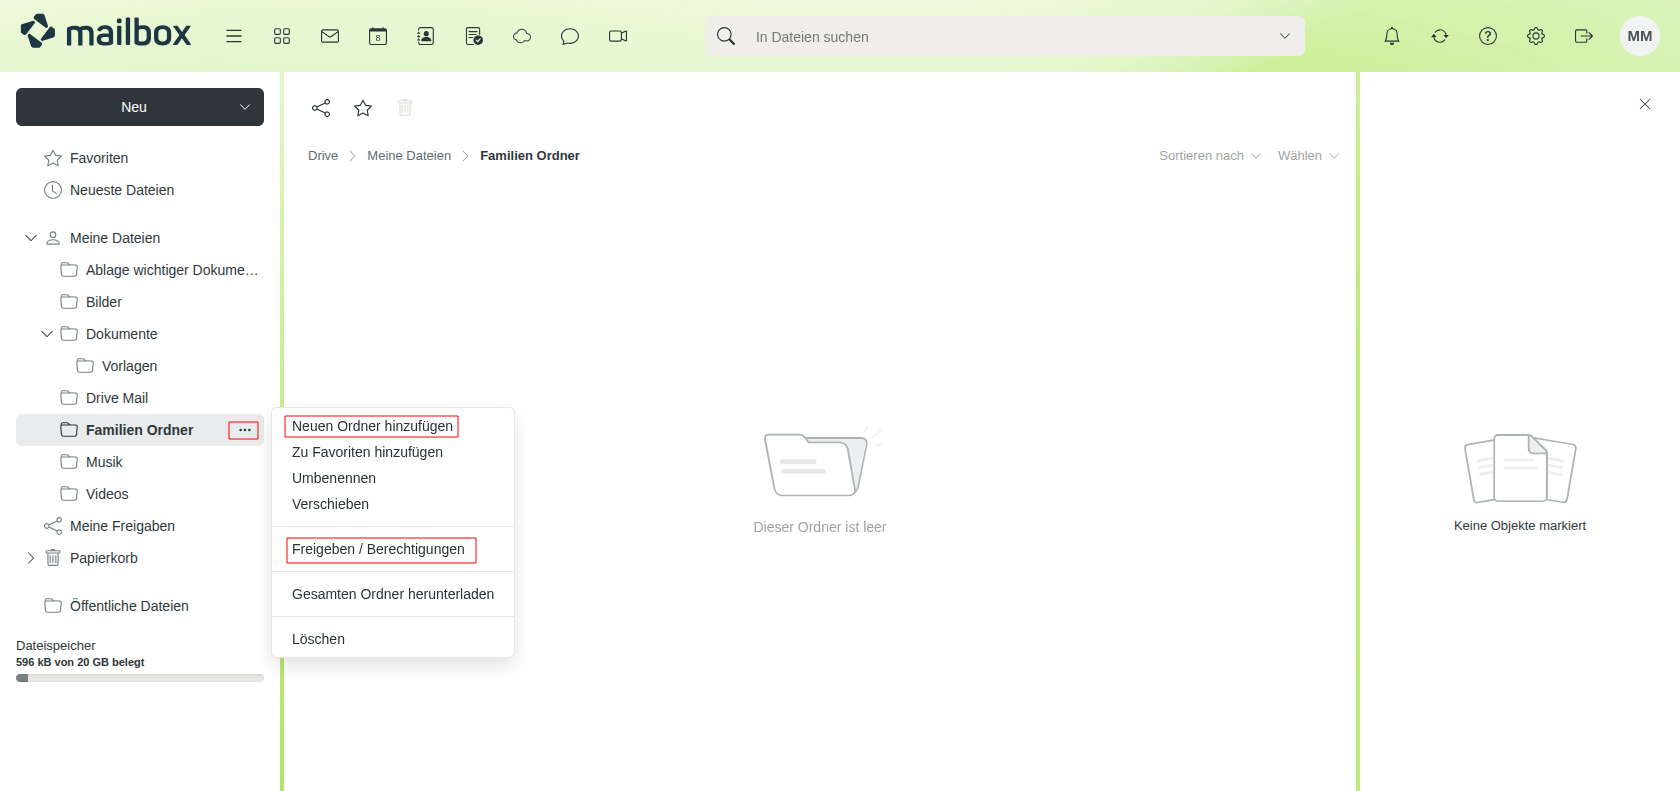Expand the Papierkorb tree node
This screenshot has width=1680, height=791.
31,558
